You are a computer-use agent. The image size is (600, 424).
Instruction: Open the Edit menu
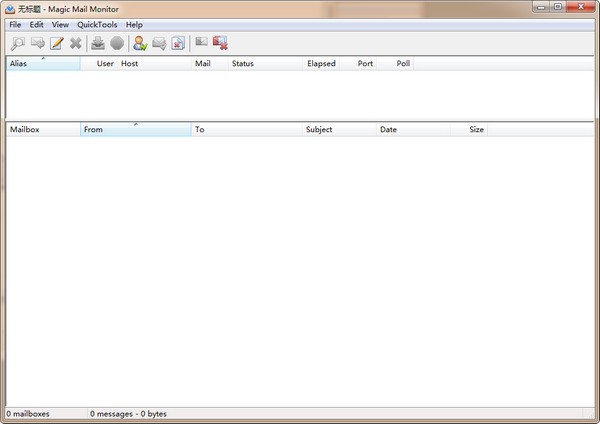(x=36, y=25)
